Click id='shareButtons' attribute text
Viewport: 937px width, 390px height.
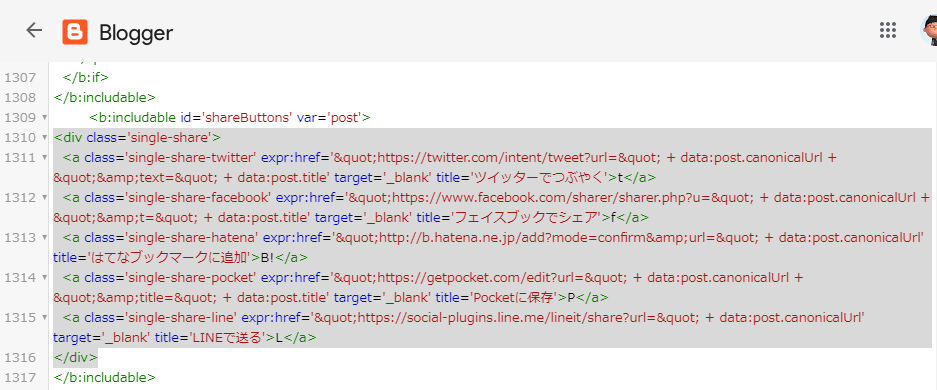click(236, 118)
